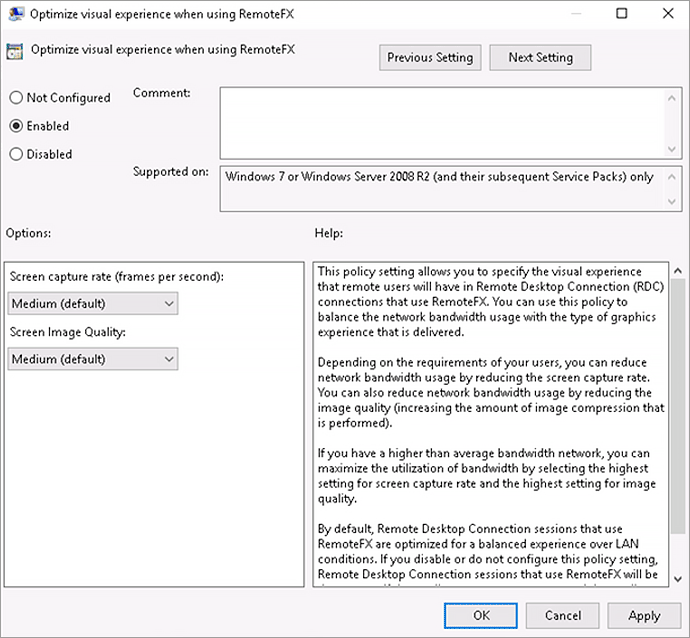
Task: Click the Help scrollbar up arrow
Action: [x=678, y=271]
